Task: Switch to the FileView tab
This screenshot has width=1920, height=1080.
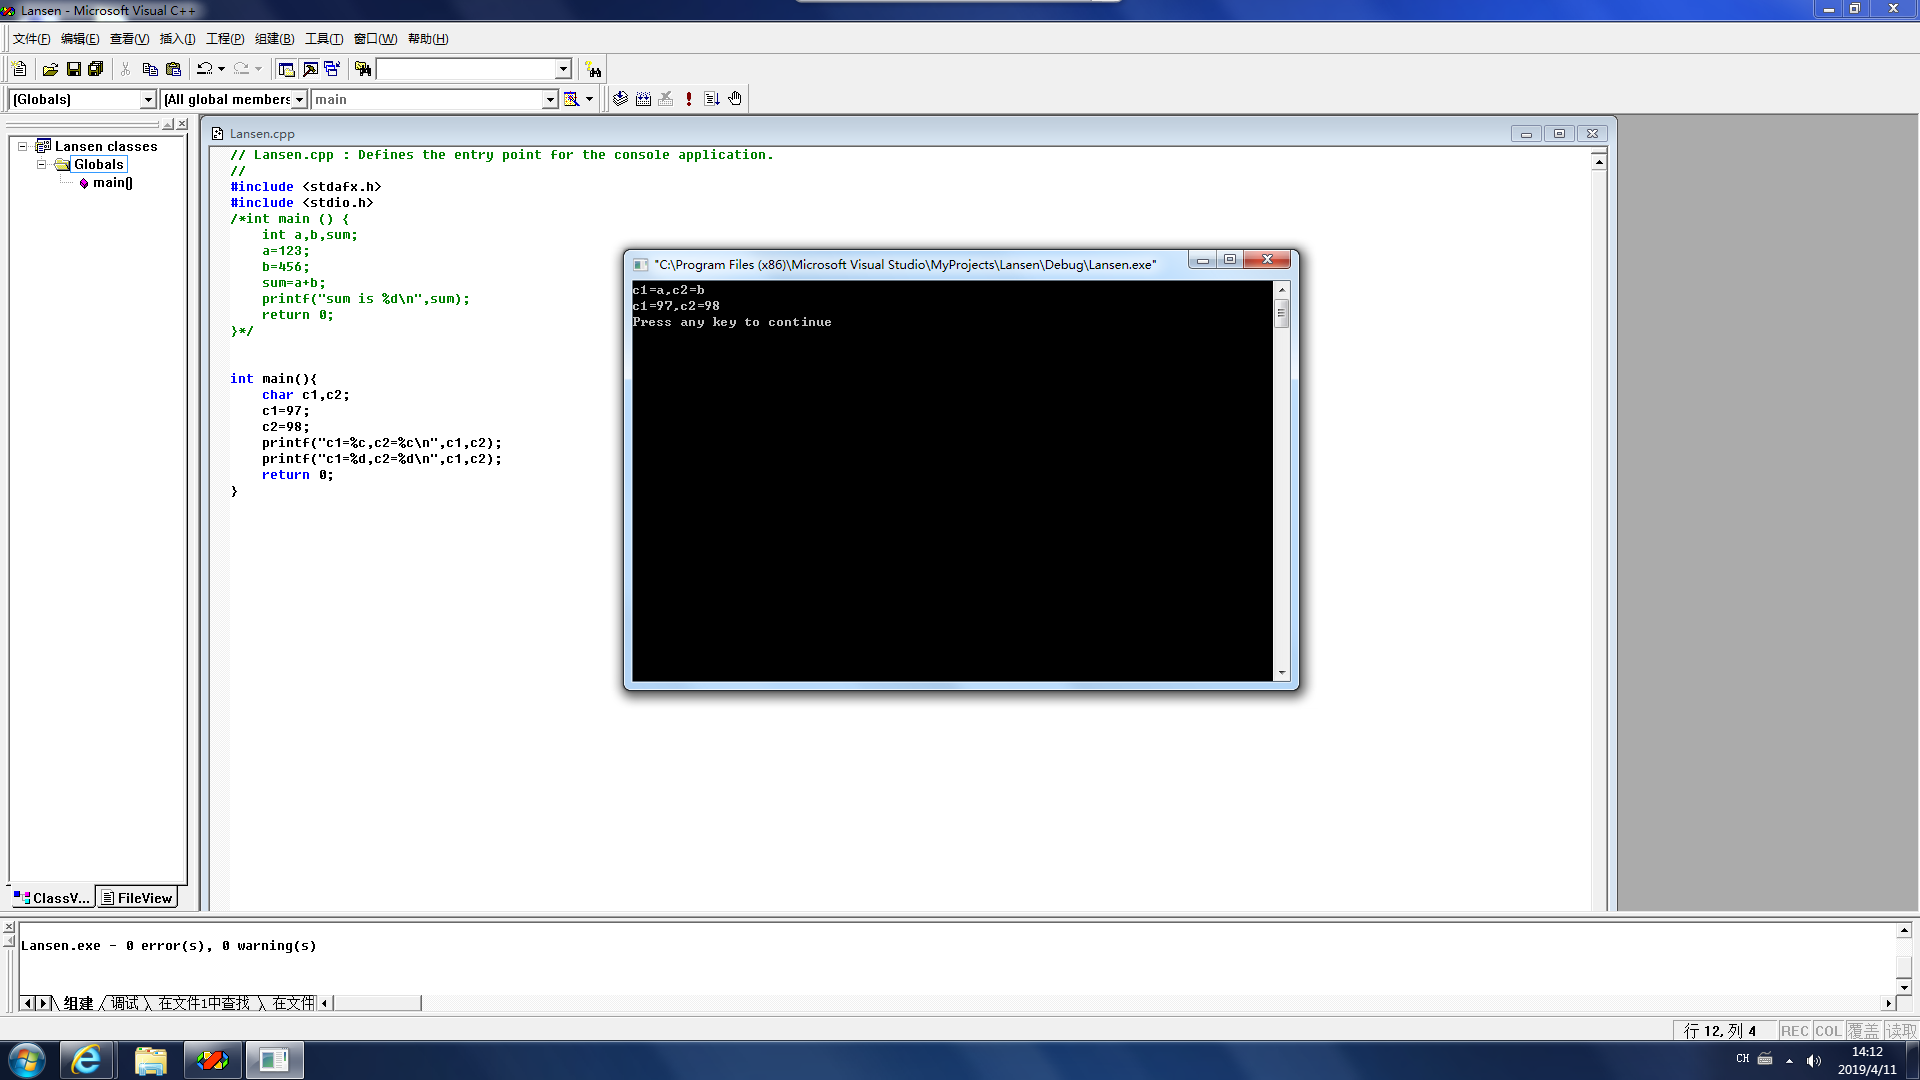Action: tap(137, 898)
